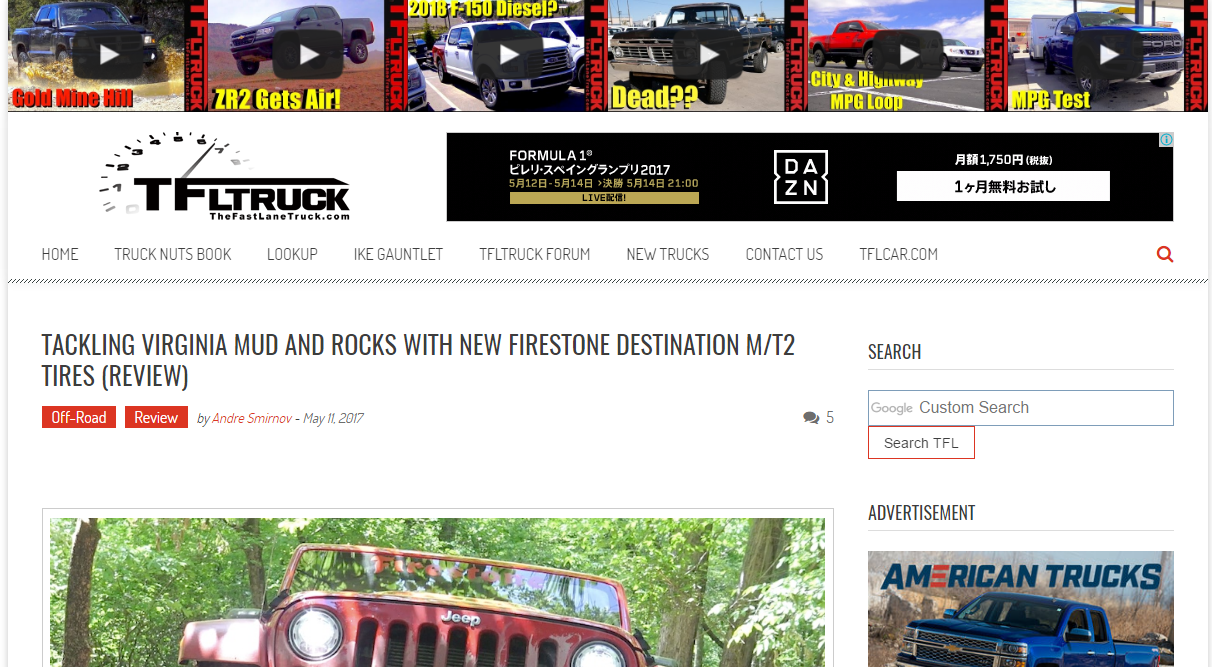The width and height of the screenshot is (1212, 667).
Task: Play the ZR2 Gets Air video
Action: pyautogui.click(x=307, y=54)
